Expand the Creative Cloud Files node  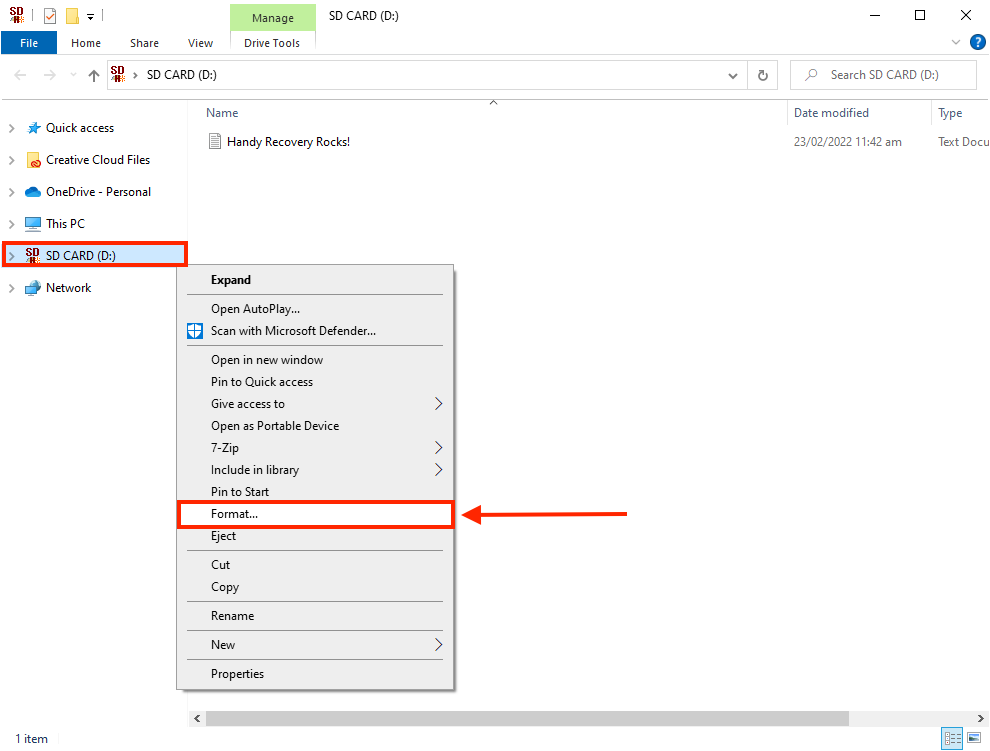point(11,160)
